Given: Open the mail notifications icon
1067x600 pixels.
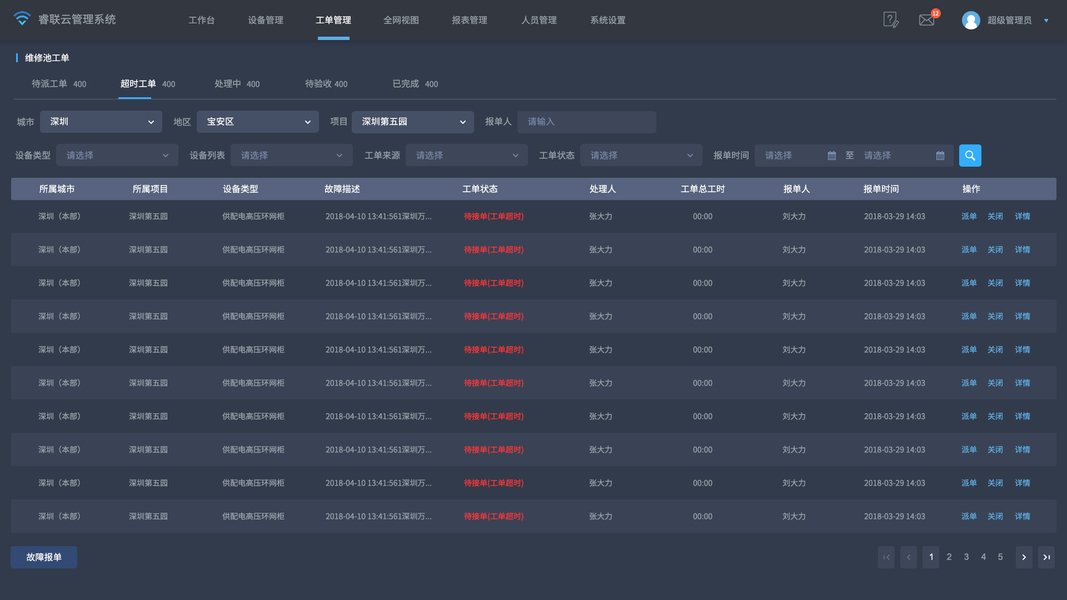Looking at the screenshot, I should 927,20.
